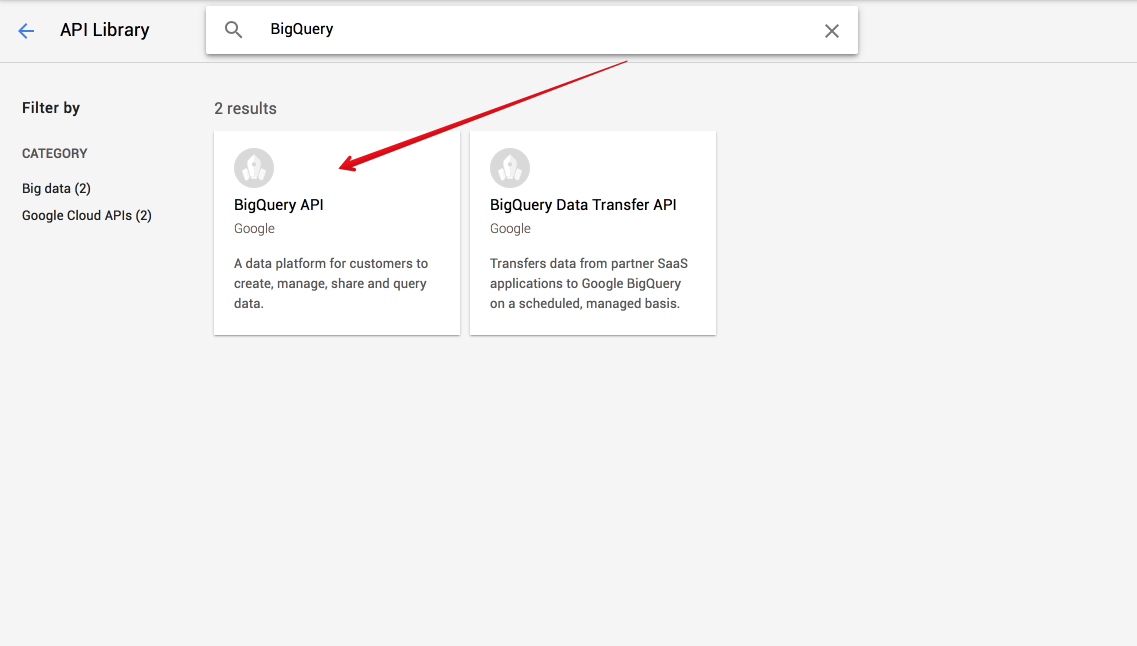This screenshot has height=646, width=1137.
Task: Click Google publisher under Data Transfer API
Action: [510, 228]
